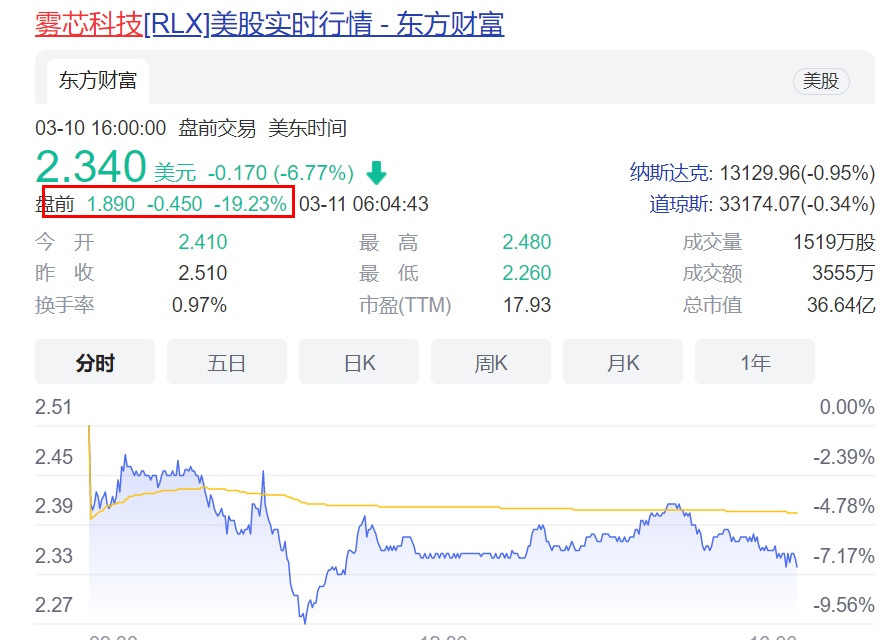Image resolution: width=891 pixels, height=640 pixels.
Task: Click the 成交额 value 3555万
Action: pyautogui.click(x=843, y=273)
